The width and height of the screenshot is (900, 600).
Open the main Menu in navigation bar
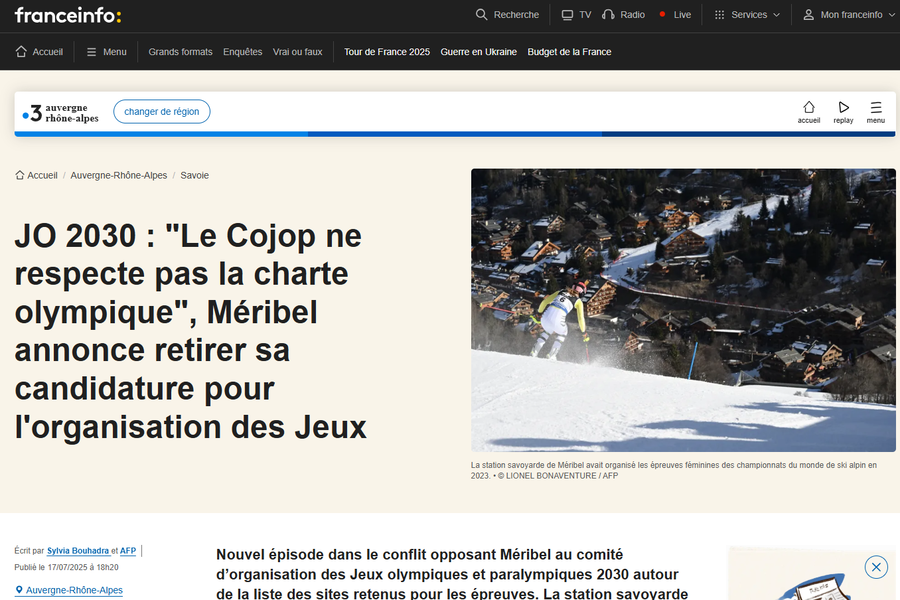coord(106,52)
